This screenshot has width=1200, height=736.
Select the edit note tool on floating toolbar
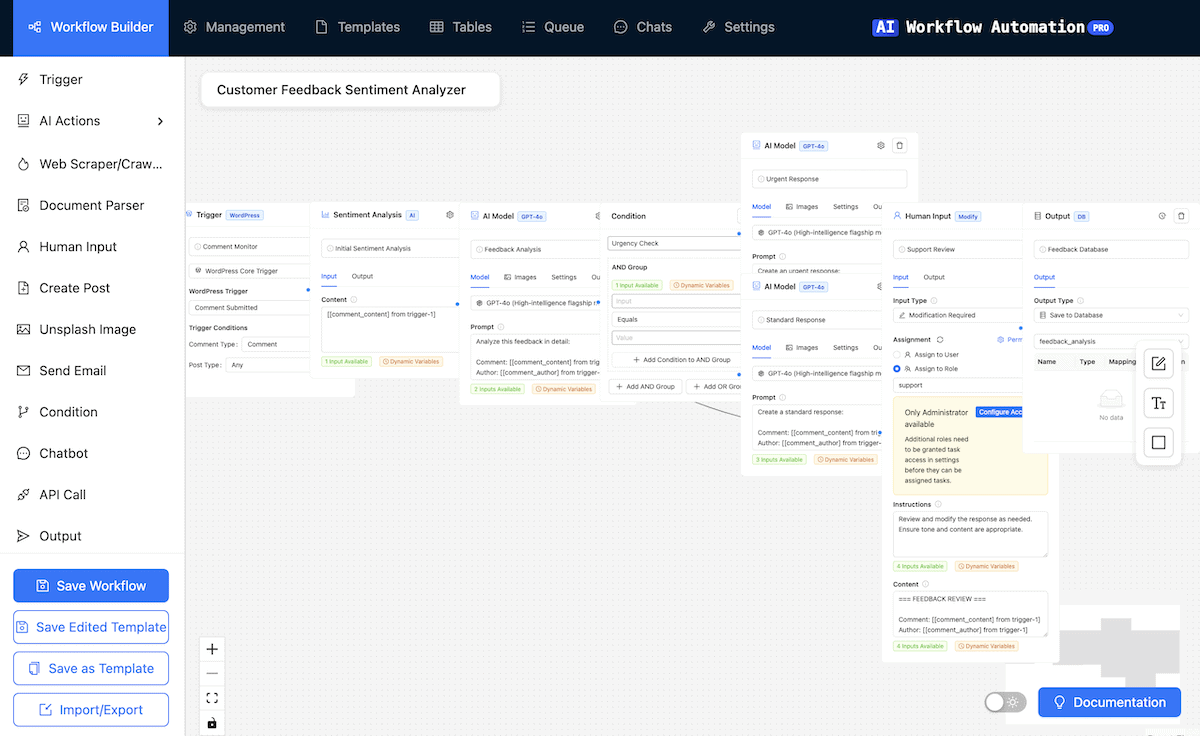tap(1159, 364)
